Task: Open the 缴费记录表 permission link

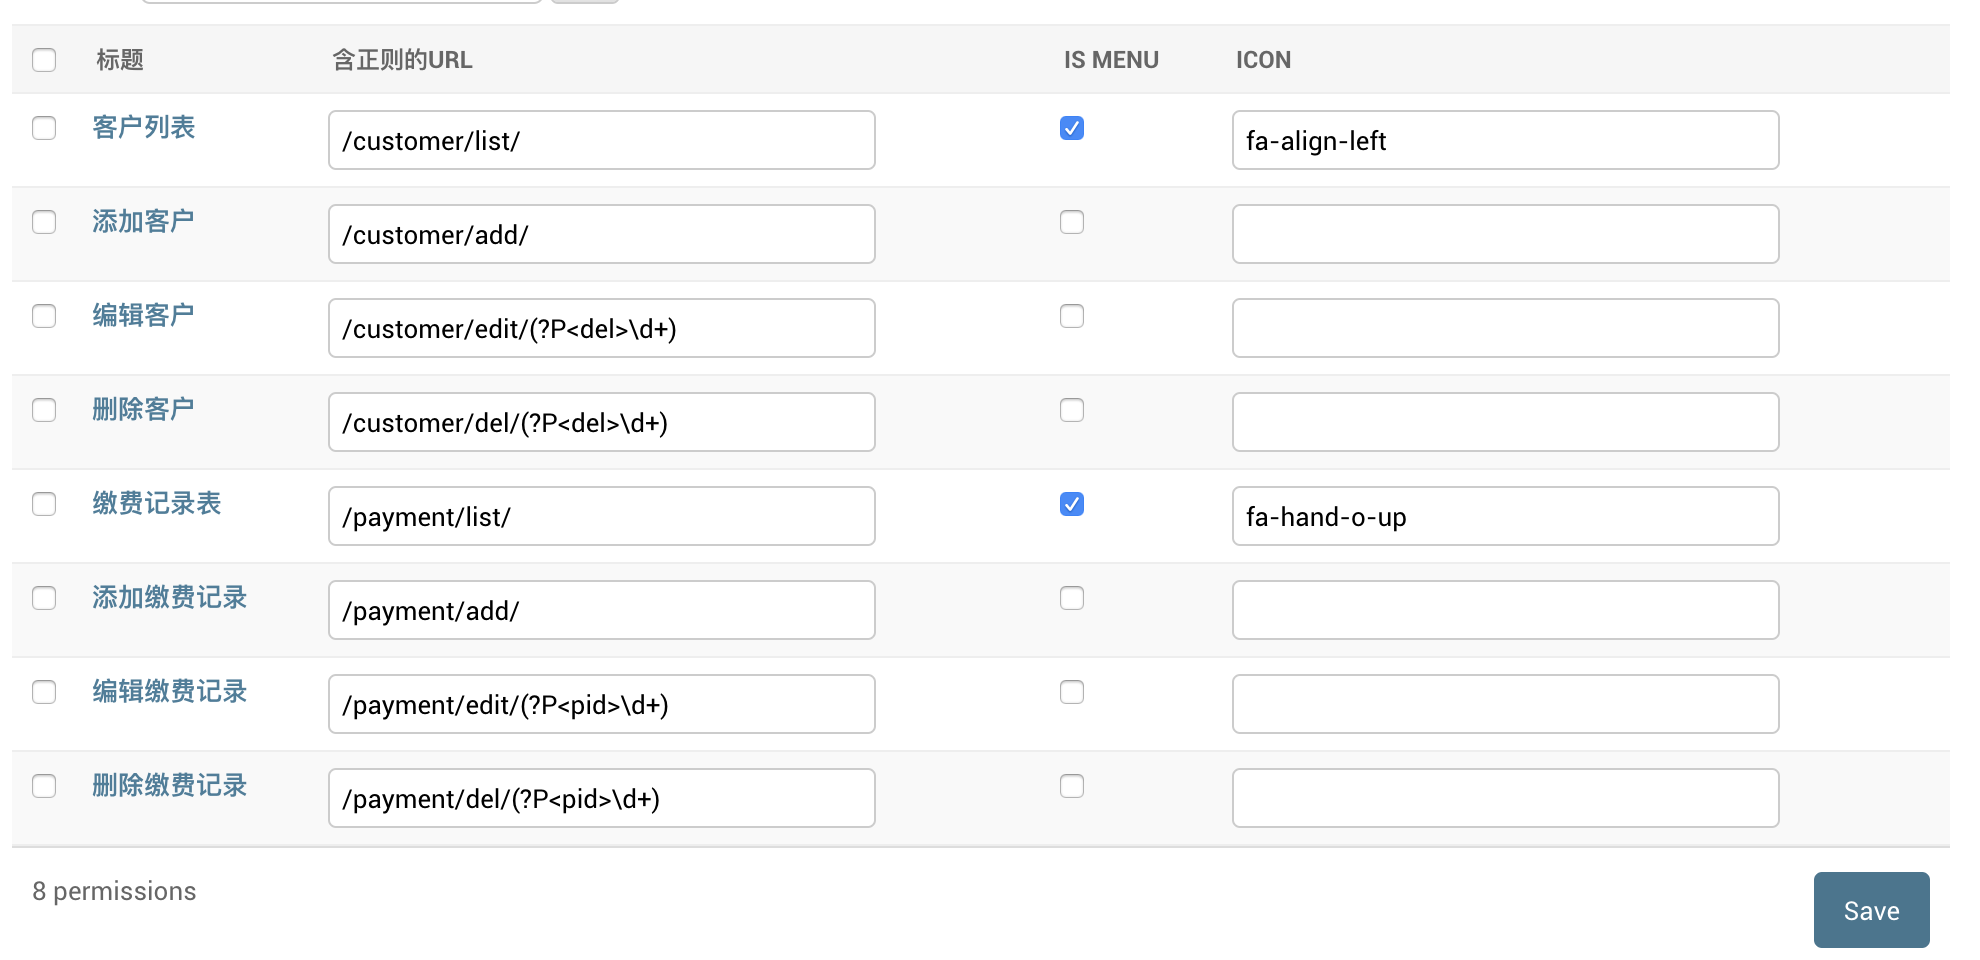Action: pyautogui.click(x=157, y=504)
